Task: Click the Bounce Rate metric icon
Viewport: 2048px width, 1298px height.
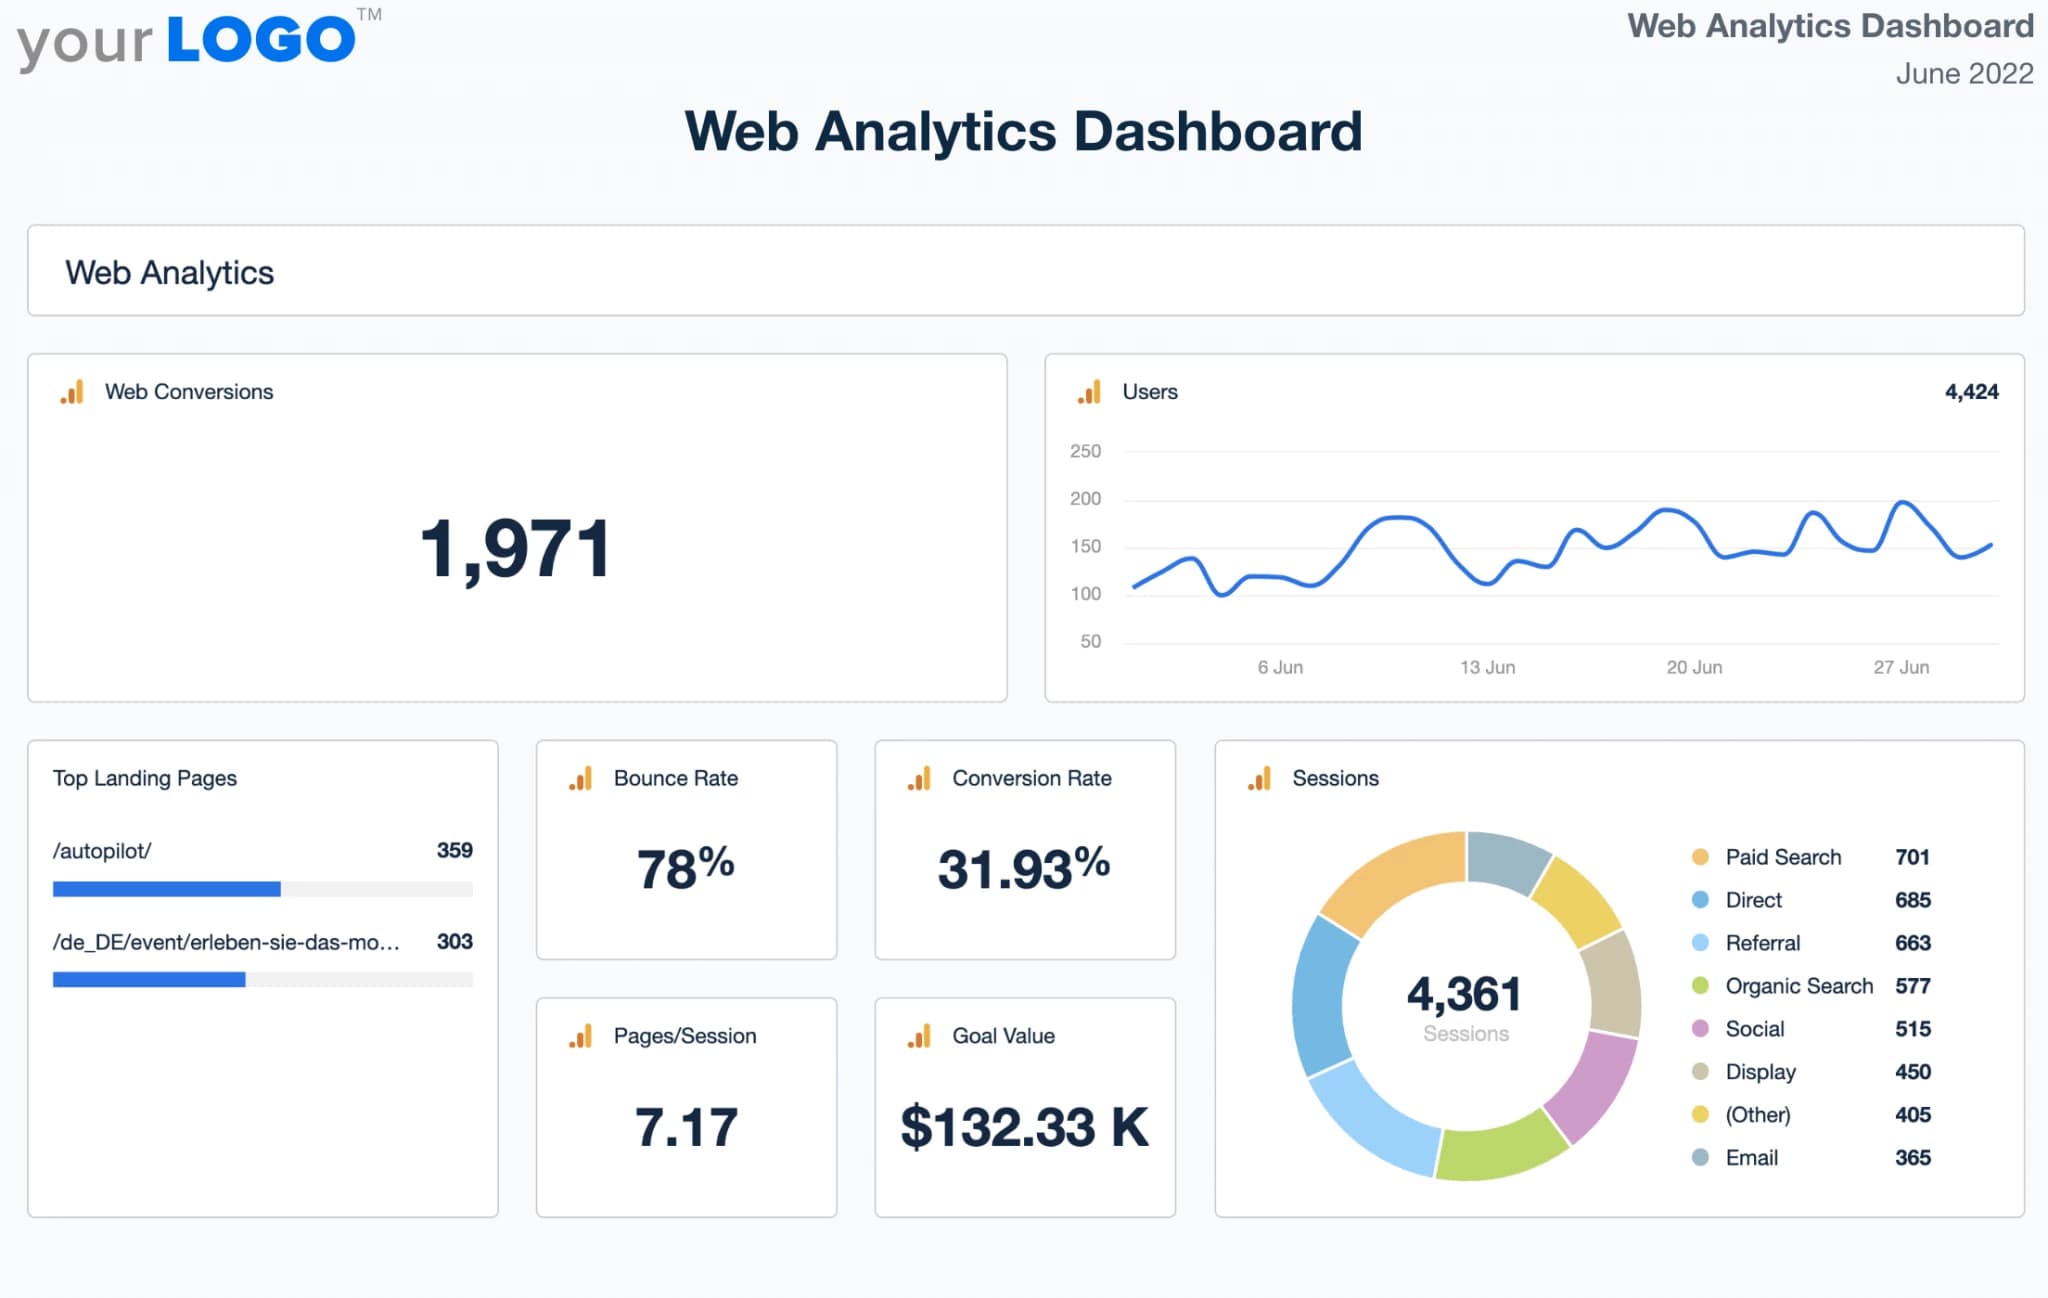Action: point(581,779)
